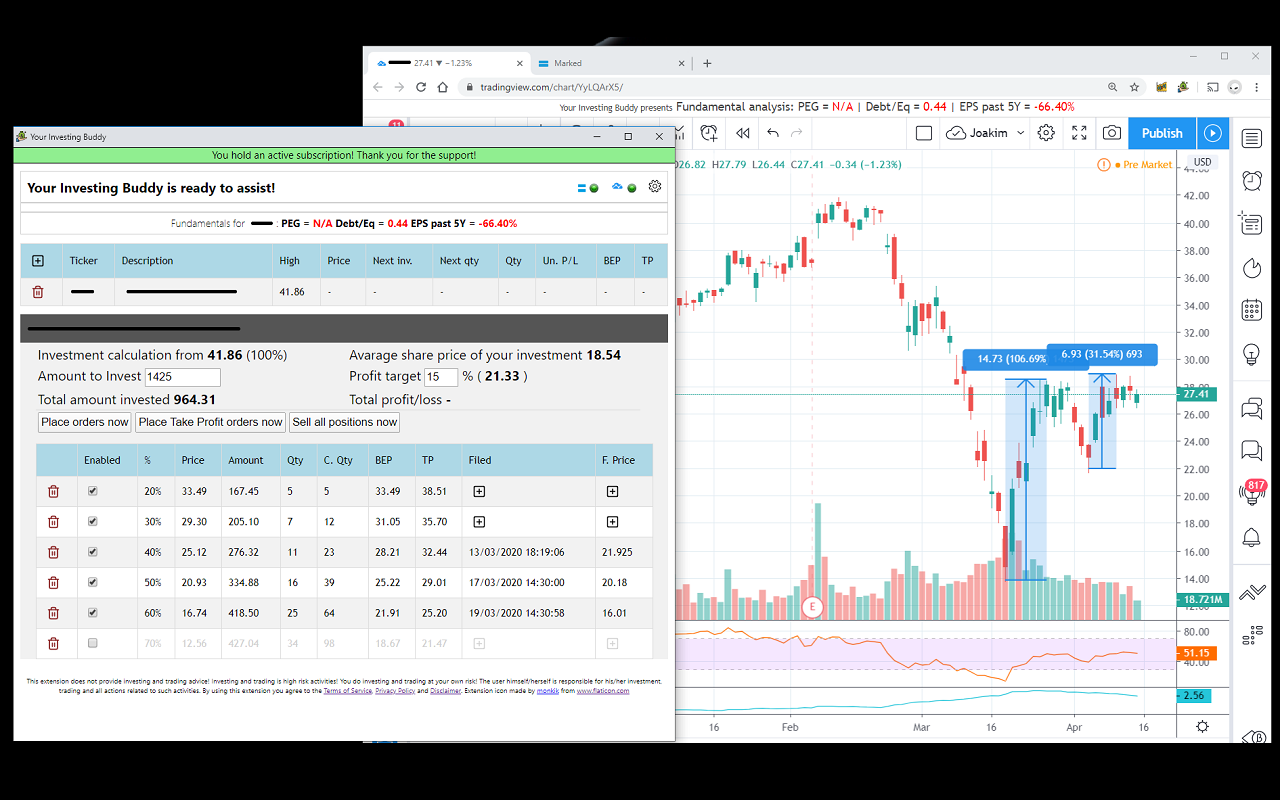
Task: Click the bar replay rewind icon
Action: [x=742, y=133]
